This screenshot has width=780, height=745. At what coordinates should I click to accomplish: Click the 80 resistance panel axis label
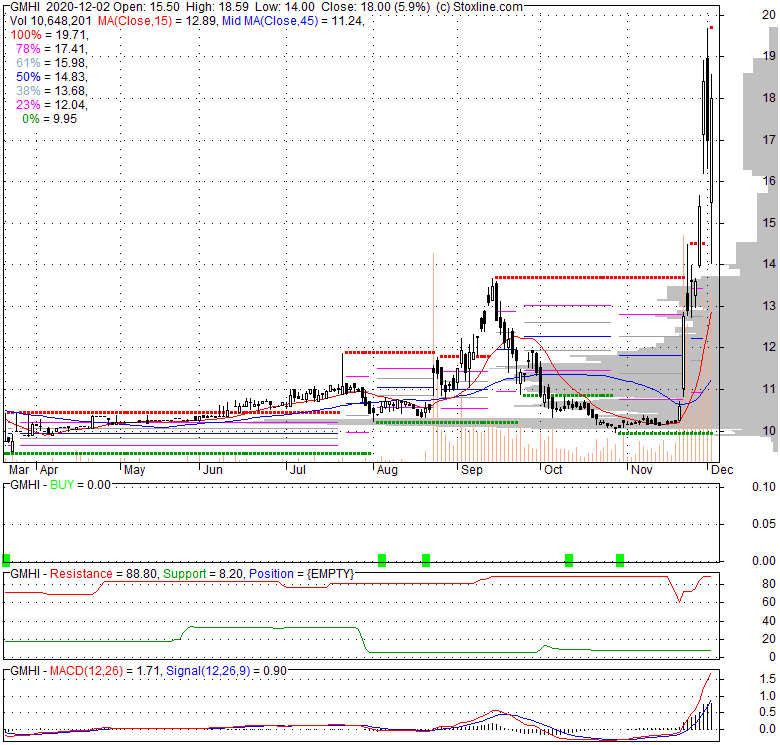coord(769,583)
